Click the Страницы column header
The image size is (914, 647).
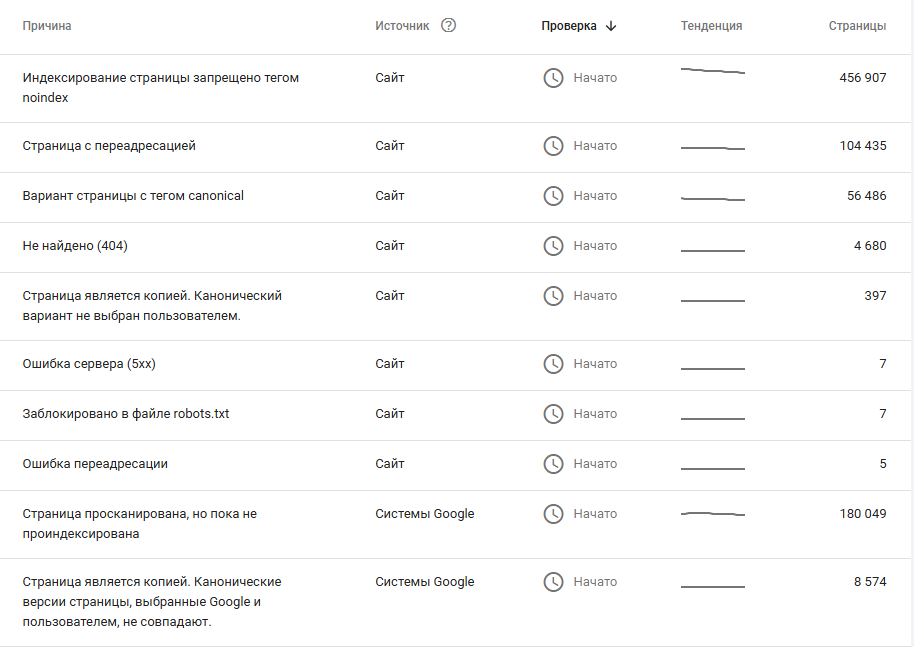click(x=857, y=26)
